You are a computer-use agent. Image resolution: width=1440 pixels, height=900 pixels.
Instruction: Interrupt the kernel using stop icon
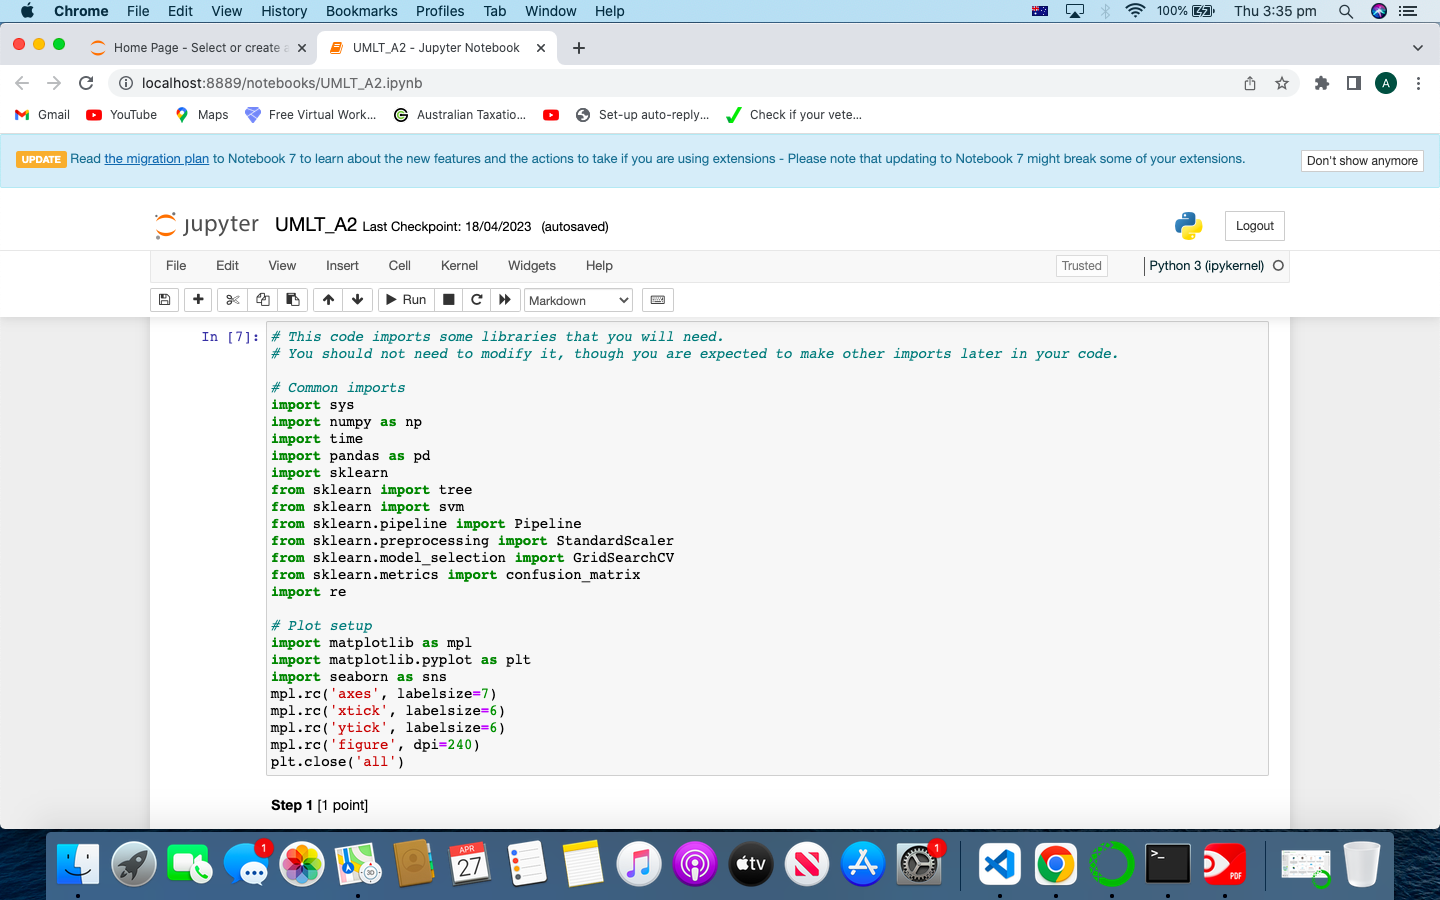point(448,299)
